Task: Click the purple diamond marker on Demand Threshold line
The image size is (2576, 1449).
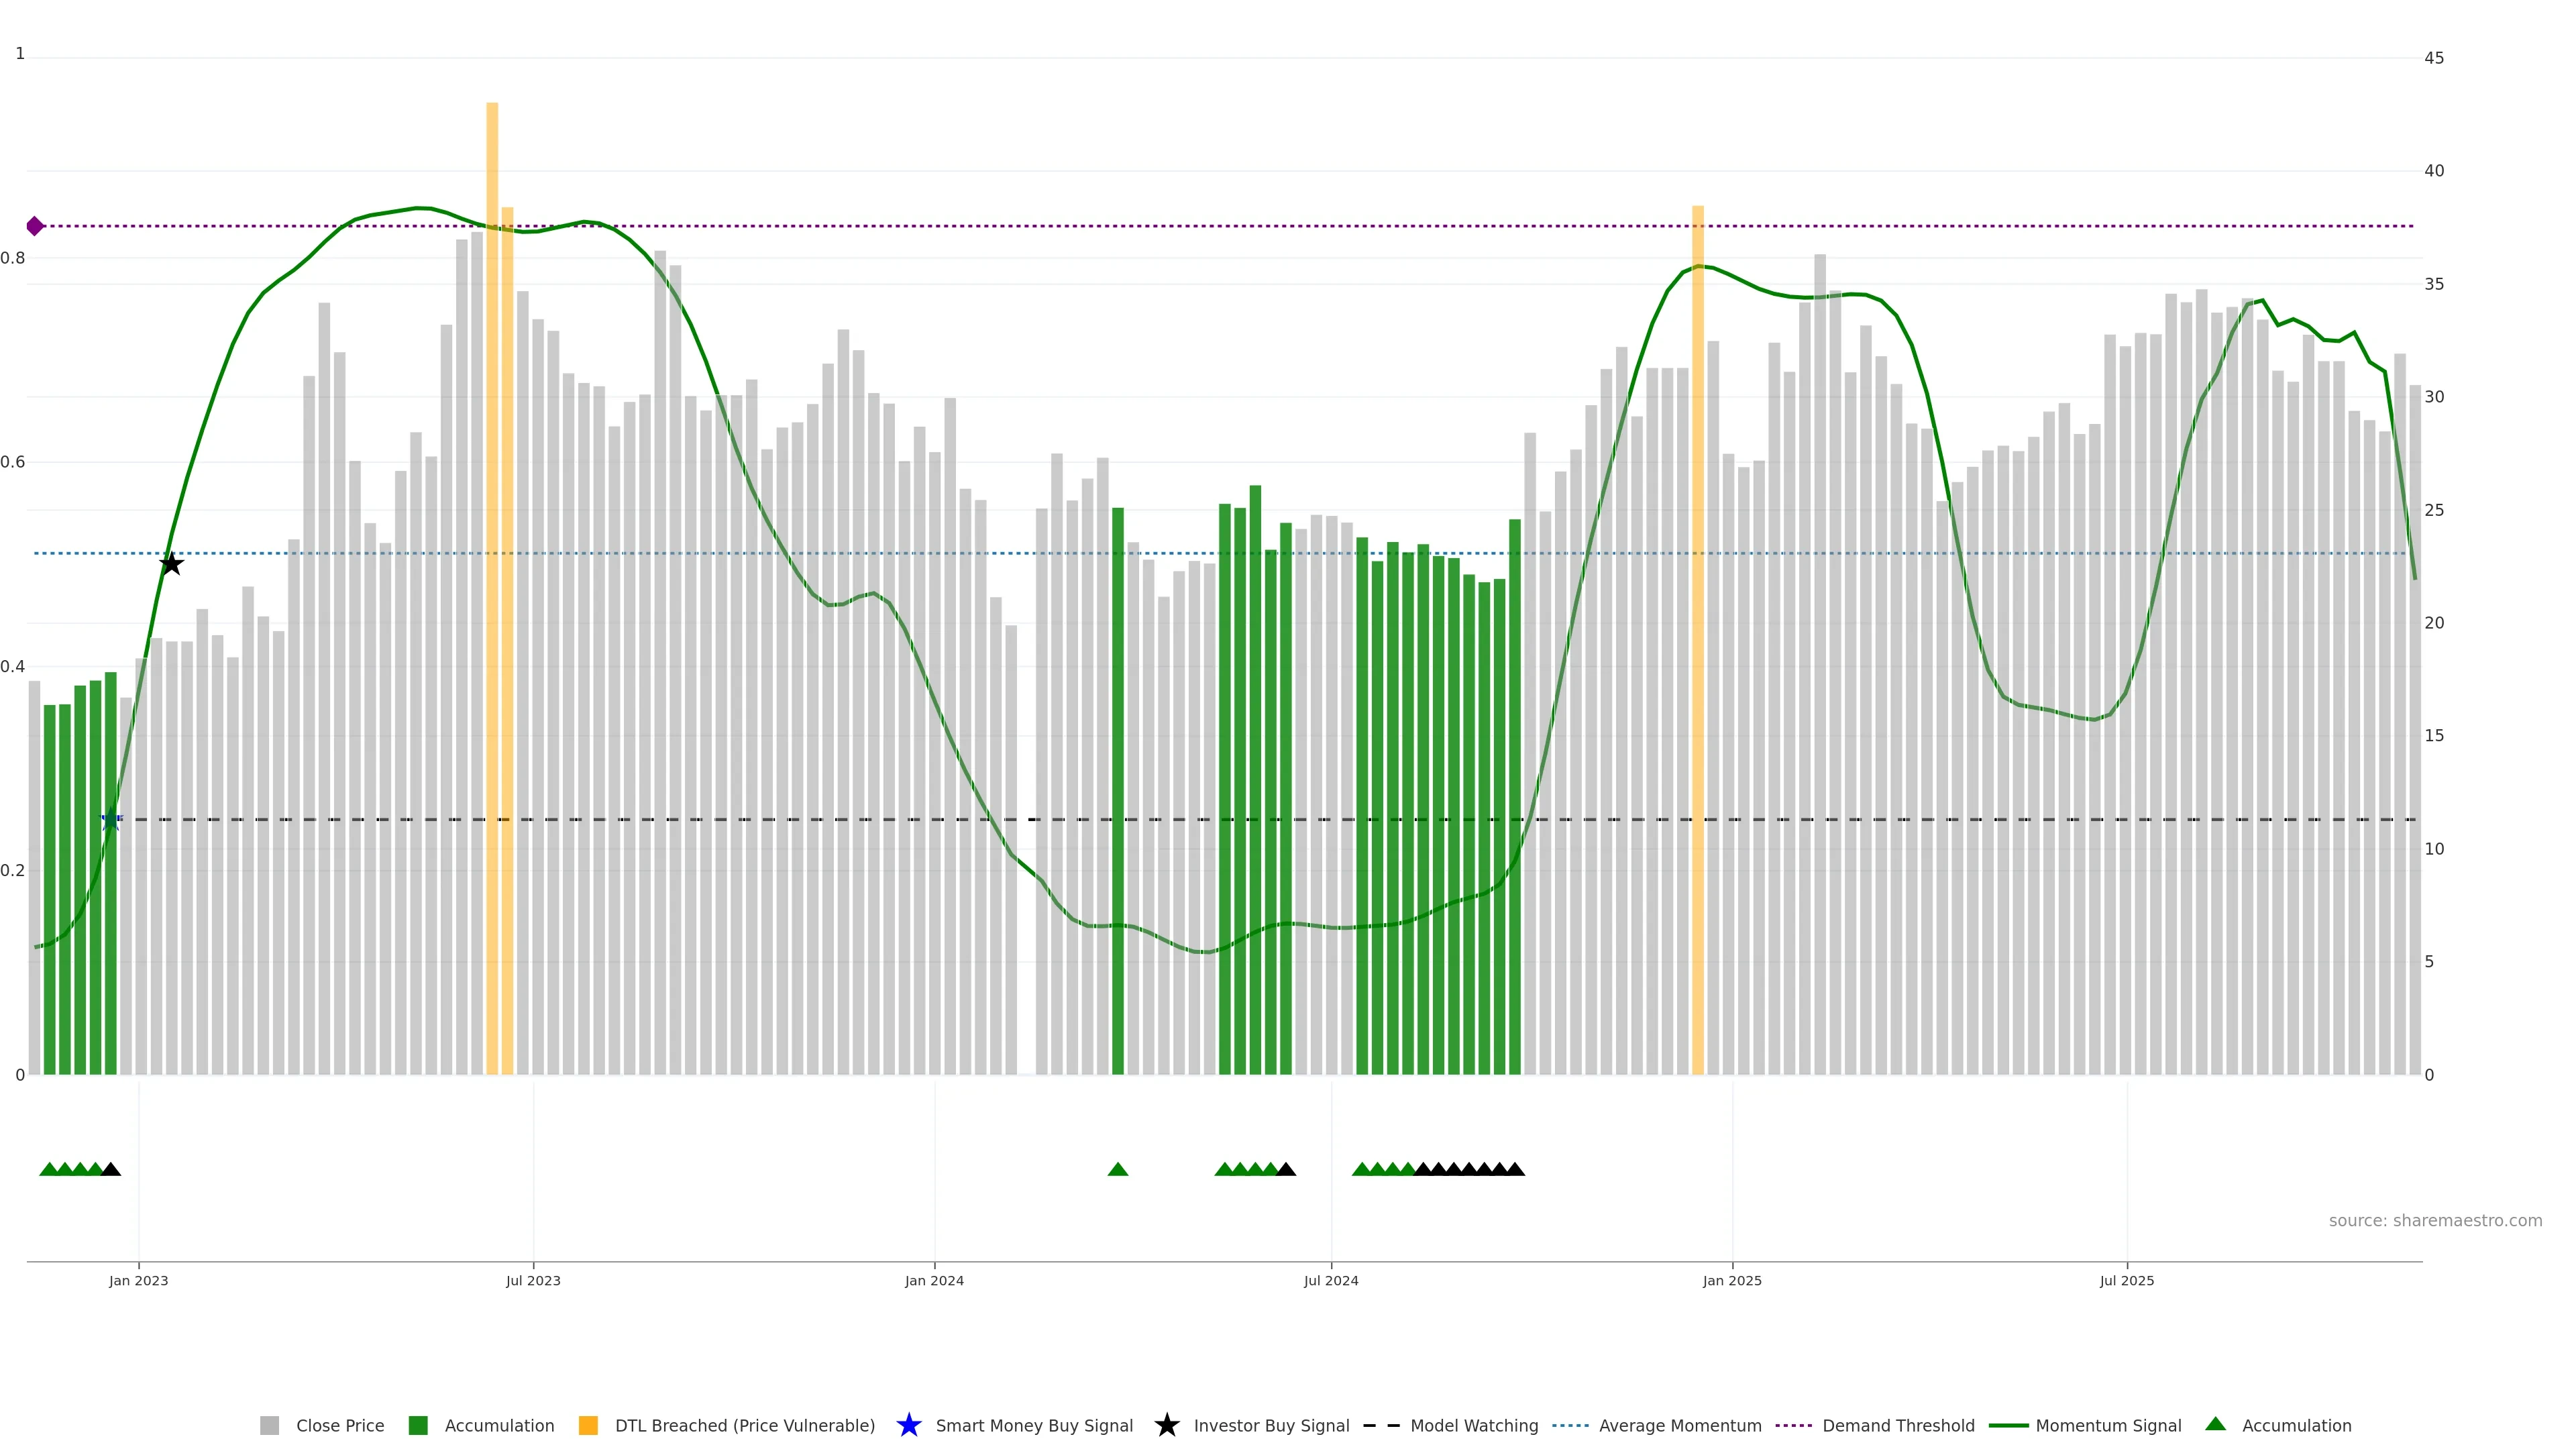Action: point(35,226)
